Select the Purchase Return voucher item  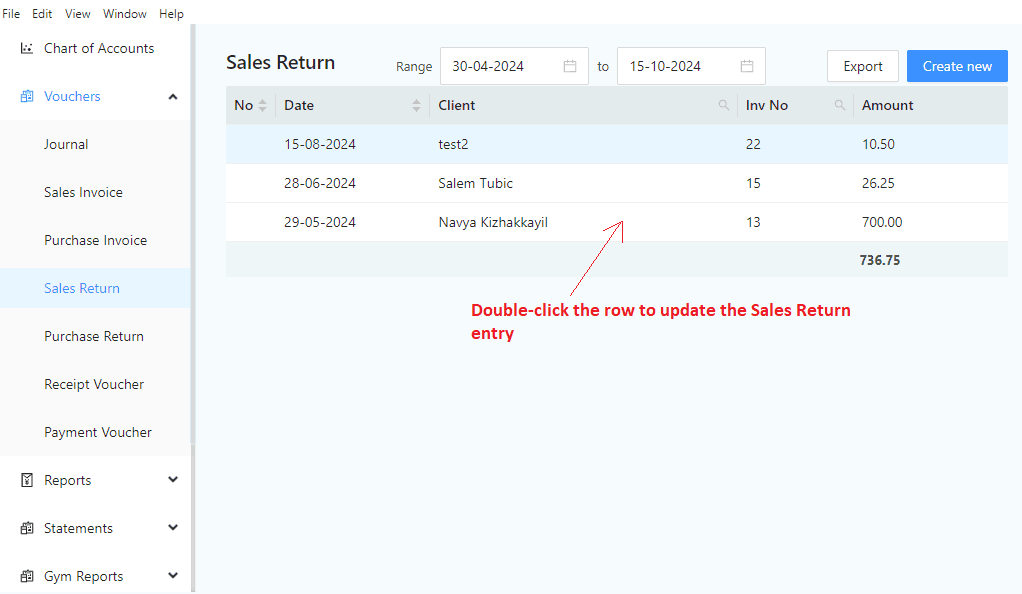pos(94,336)
